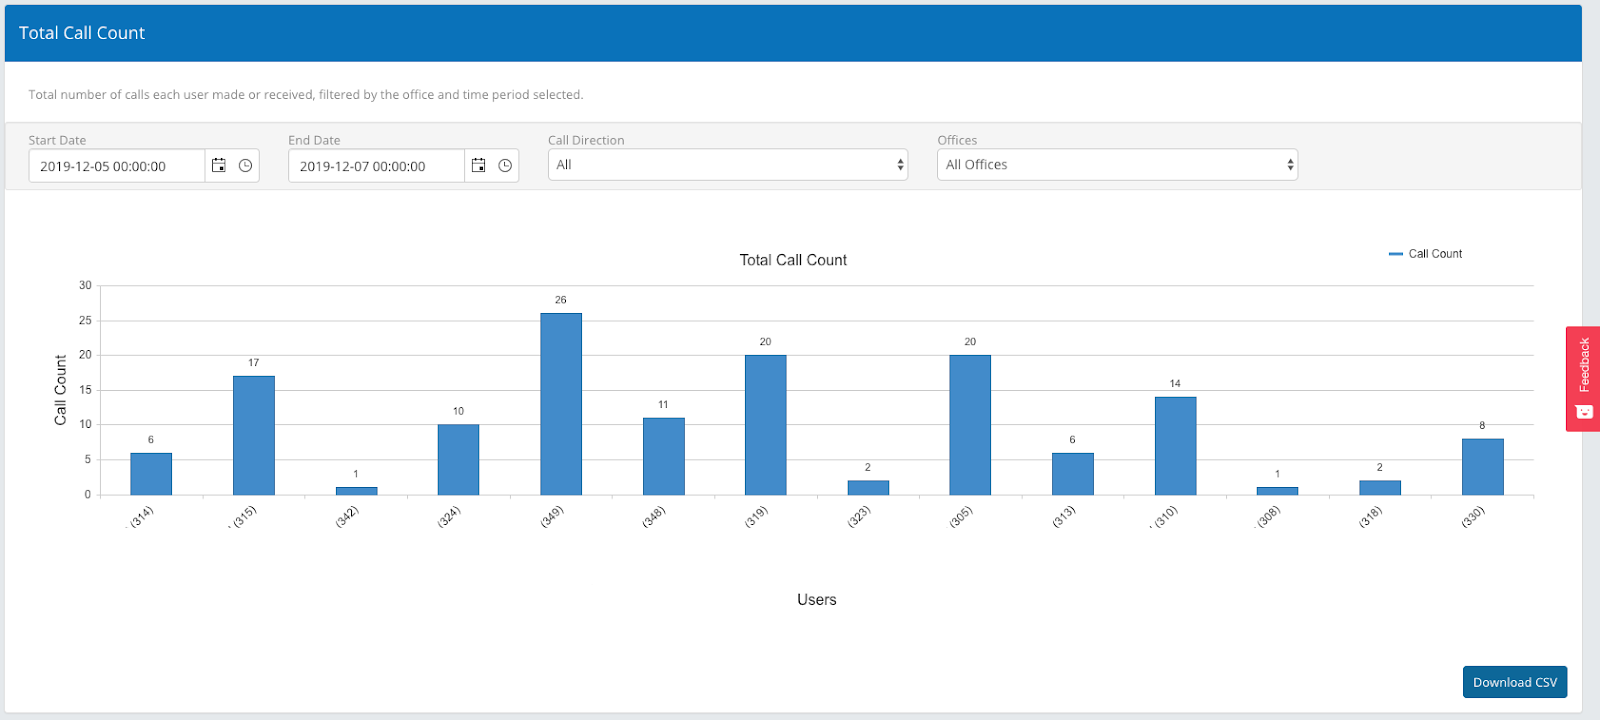
Task: Select the bar for user (342)
Action: click(356, 491)
